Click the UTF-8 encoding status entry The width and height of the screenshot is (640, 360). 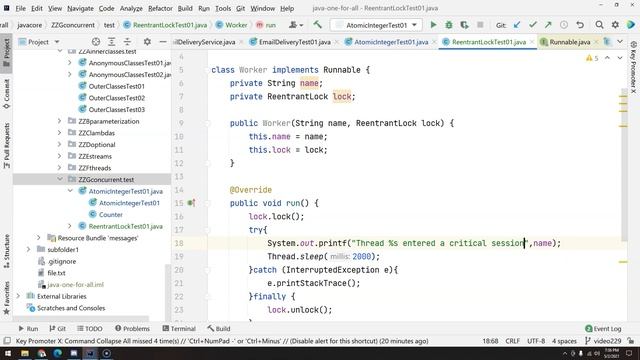[536, 341]
